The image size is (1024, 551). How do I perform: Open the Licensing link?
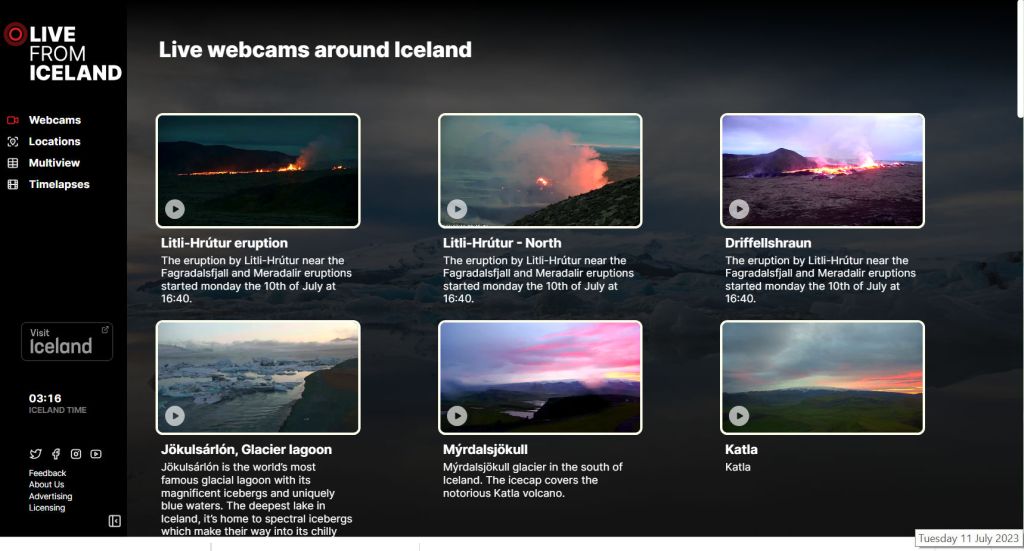tap(46, 508)
